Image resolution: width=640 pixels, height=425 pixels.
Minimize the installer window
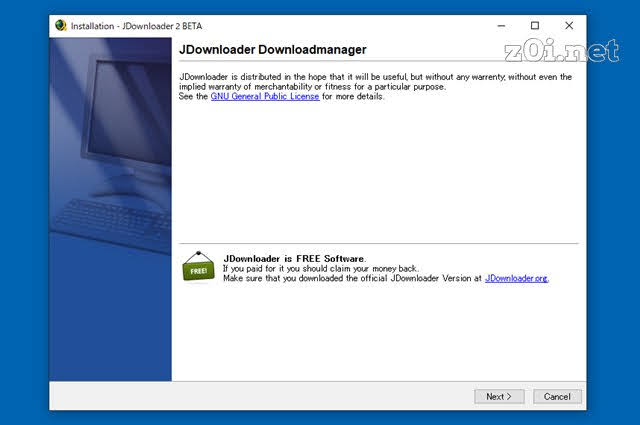click(x=501, y=26)
